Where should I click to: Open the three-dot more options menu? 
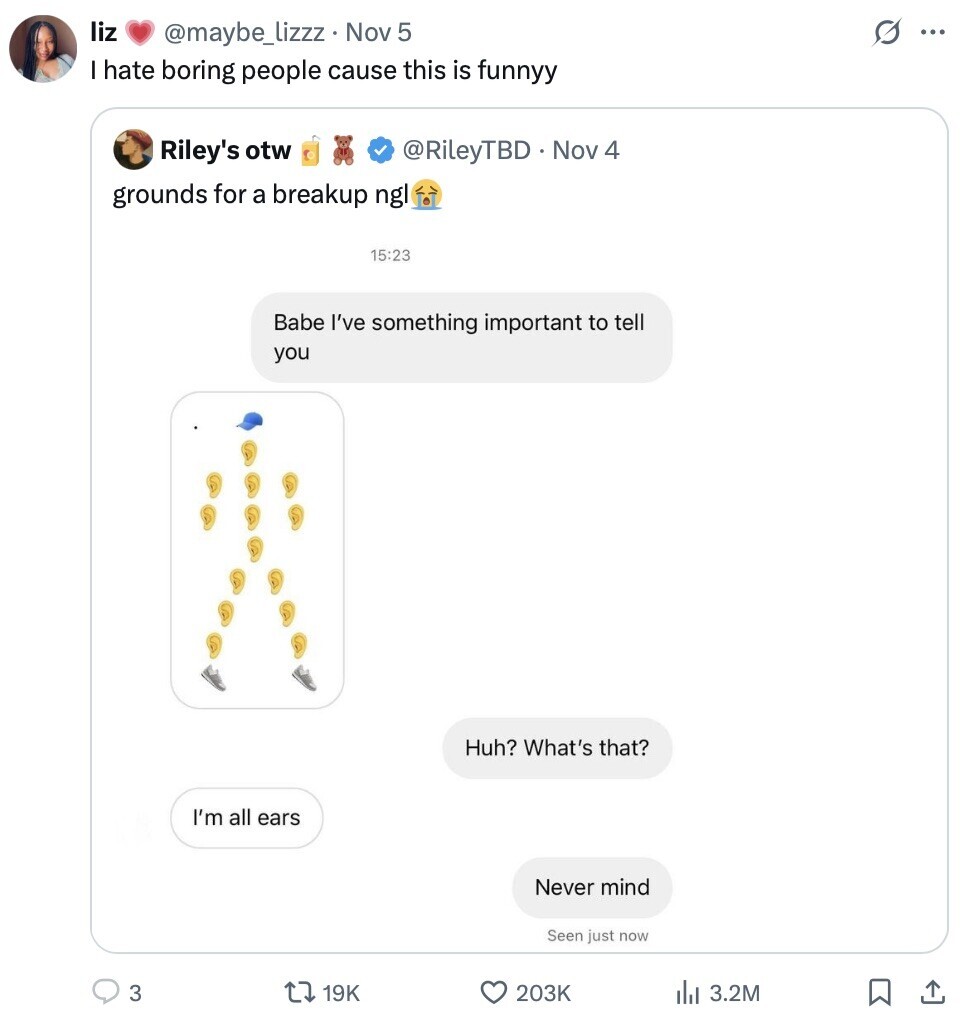(932, 33)
